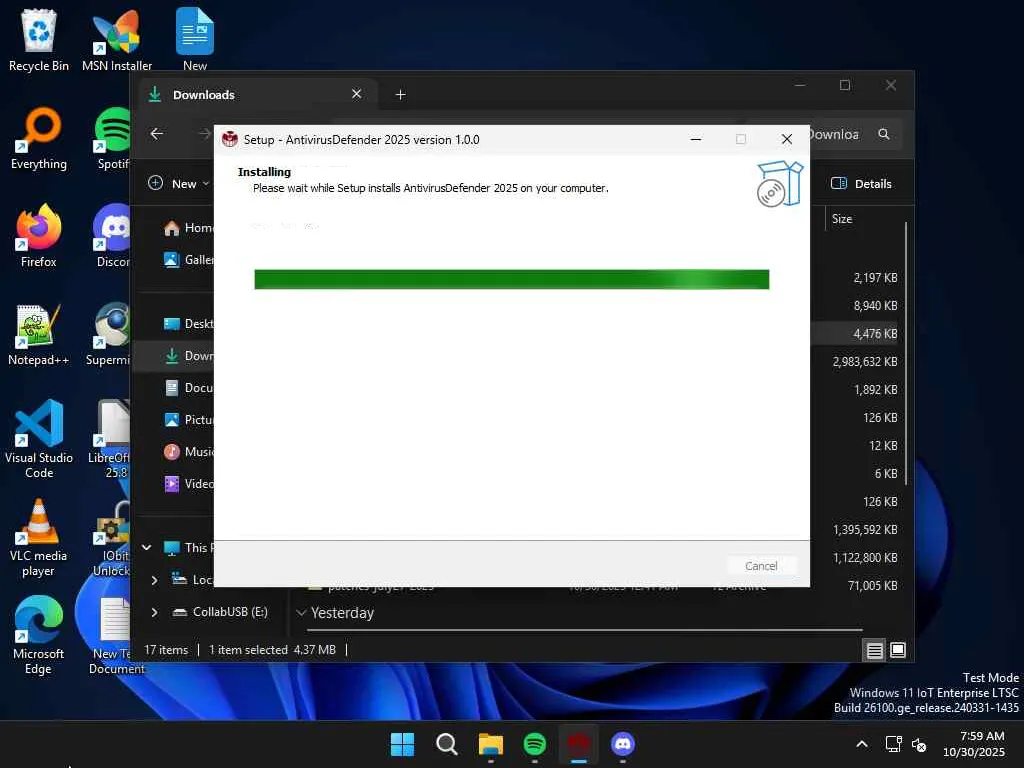Open Discord from the taskbar

coord(623,744)
